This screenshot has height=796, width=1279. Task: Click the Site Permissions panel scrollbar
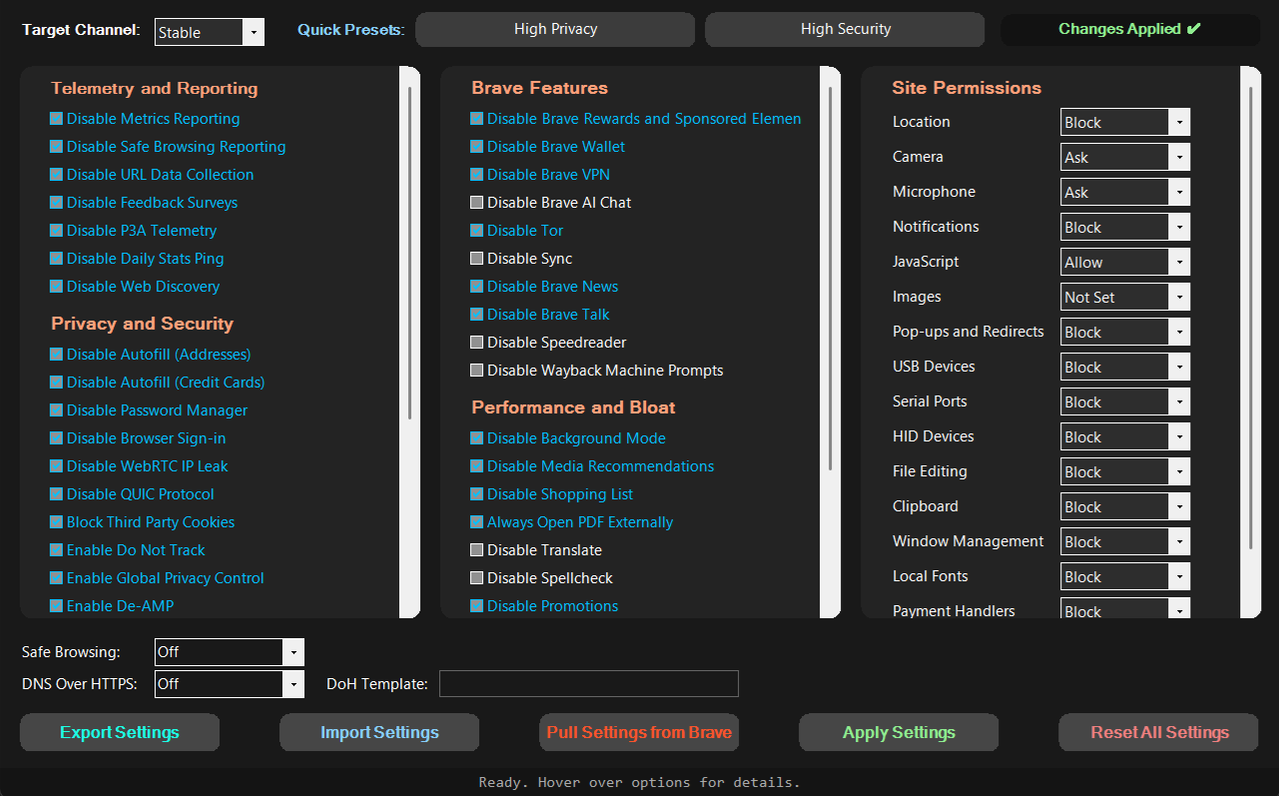point(1251,318)
